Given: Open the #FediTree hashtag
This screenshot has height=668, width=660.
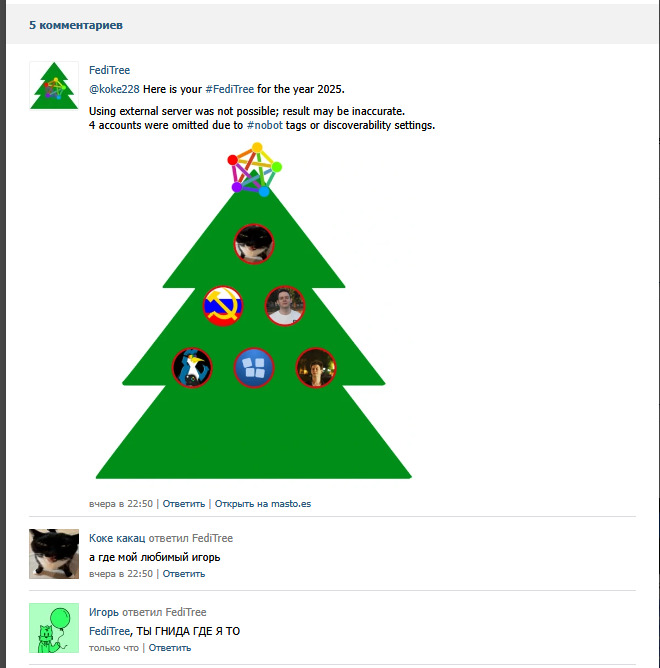Looking at the screenshot, I should click(x=230, y=89).
